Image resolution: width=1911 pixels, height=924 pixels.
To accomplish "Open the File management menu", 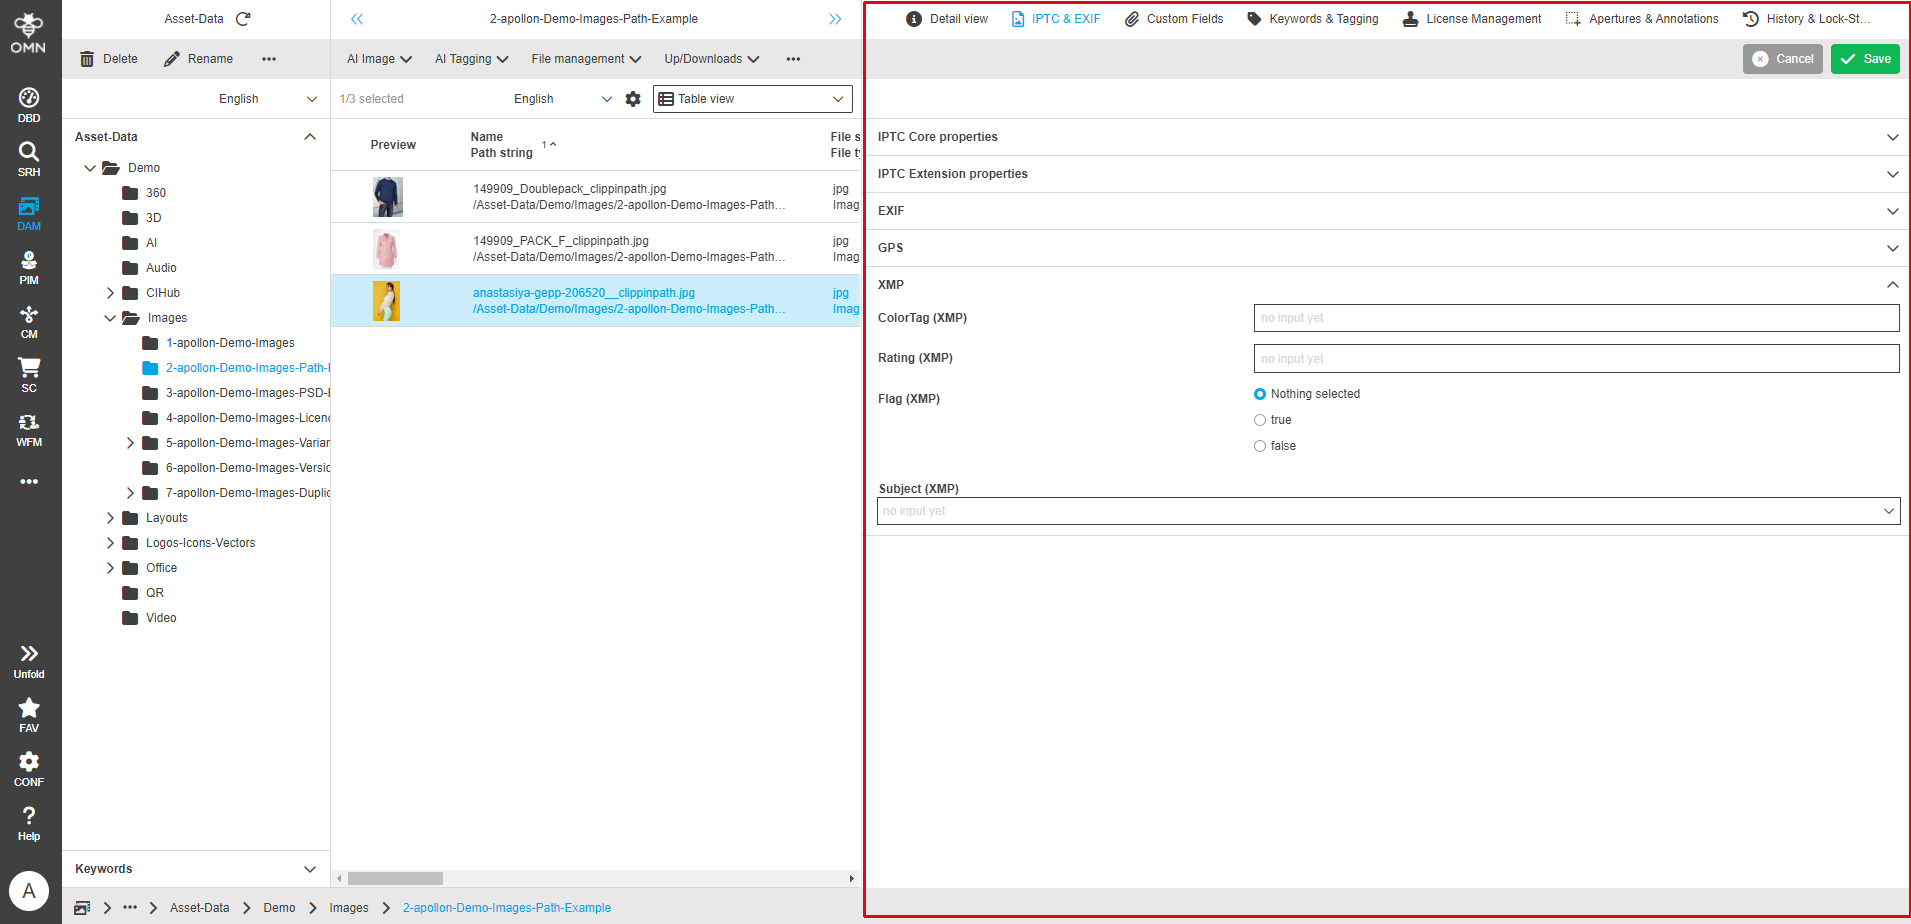I will (586, 59).
